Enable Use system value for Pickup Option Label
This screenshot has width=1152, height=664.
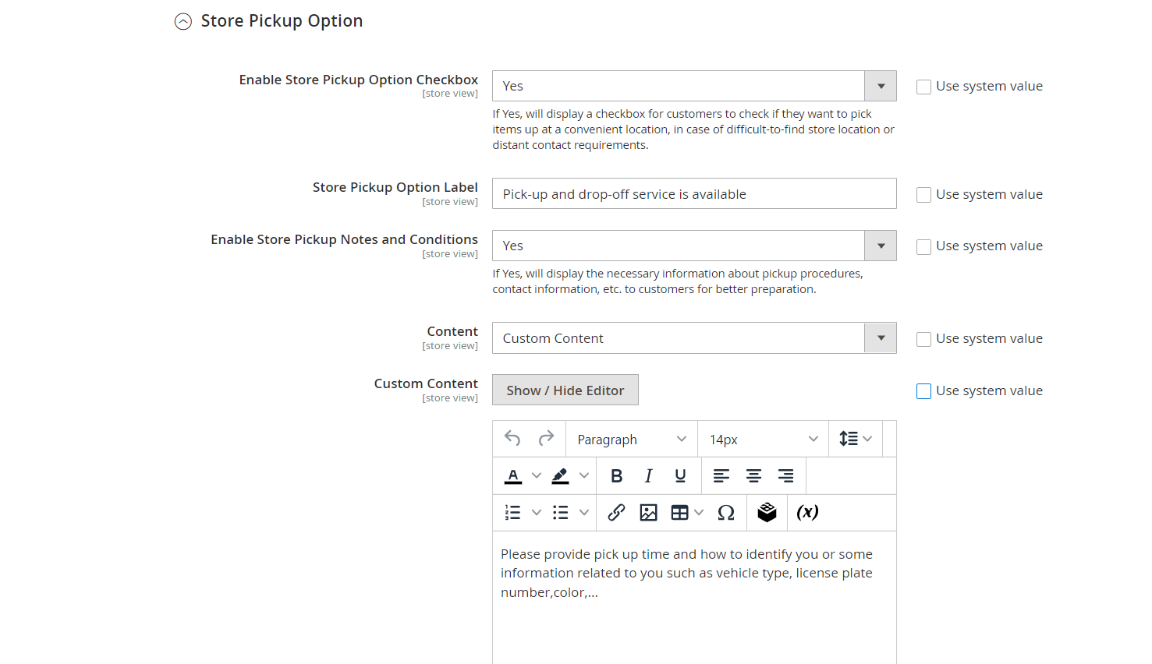pos(923,195)
